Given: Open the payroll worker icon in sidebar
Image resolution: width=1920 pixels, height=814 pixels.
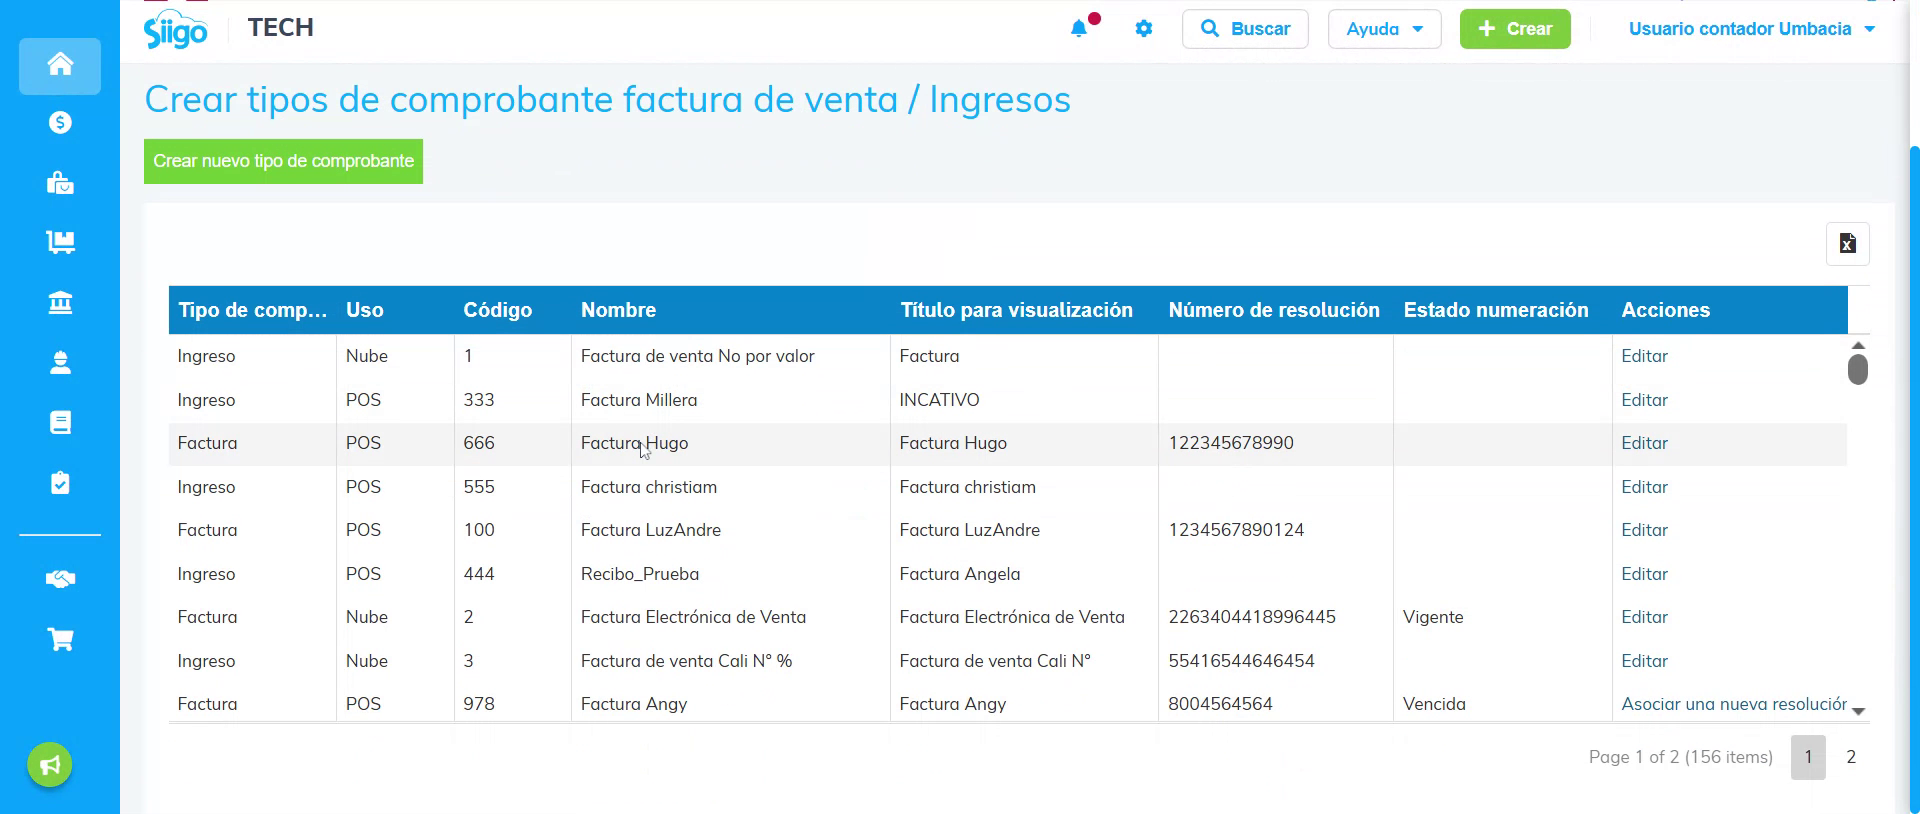Looking at the screenshot, I should pyautogui.click(x=60, y=362).
